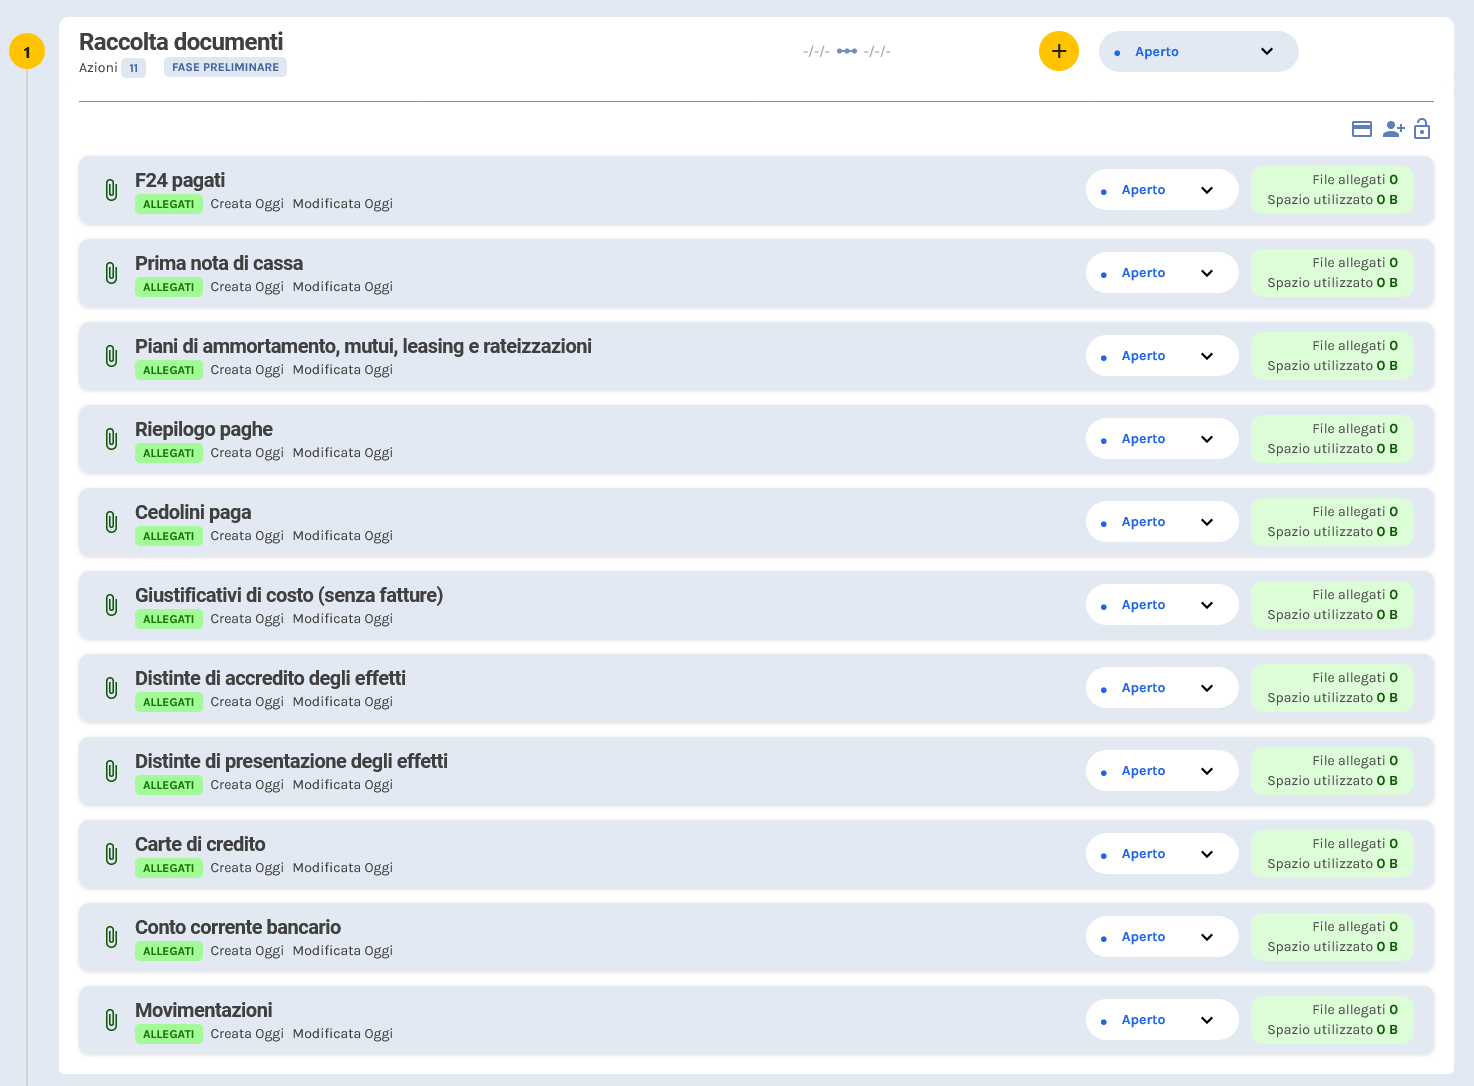Click paperclip icon for Carte di credito

[x=111, y=854]
